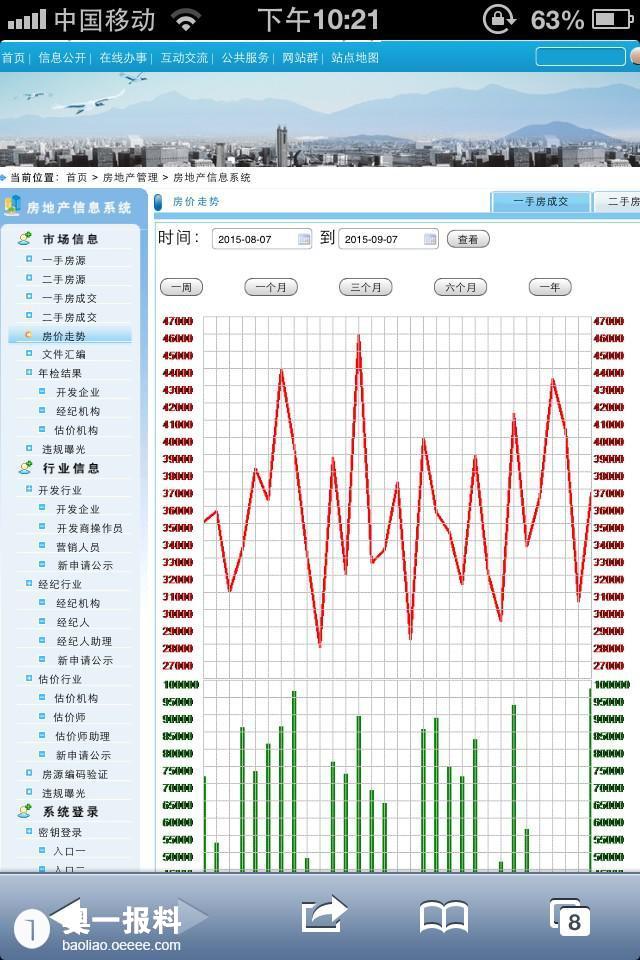Collapse the 年检结果 tree node
Screen dimensions: 640x960
pyautogui.click(x=29, y=373)
